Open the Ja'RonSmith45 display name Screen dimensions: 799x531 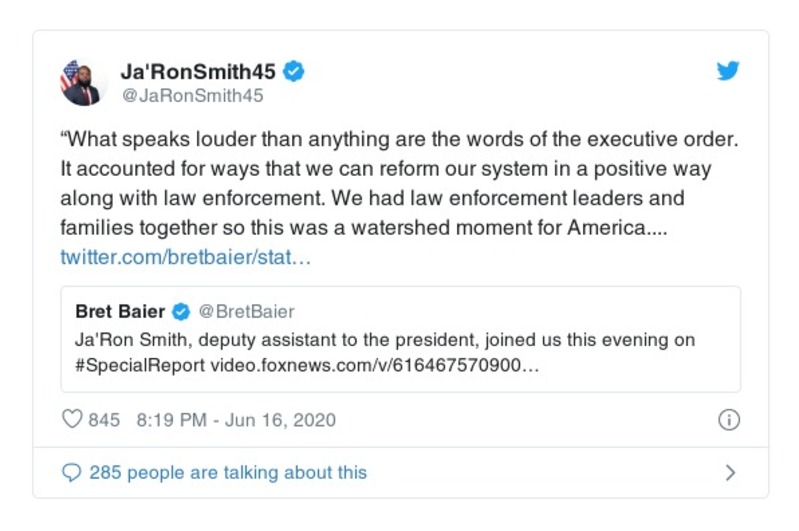197,71
